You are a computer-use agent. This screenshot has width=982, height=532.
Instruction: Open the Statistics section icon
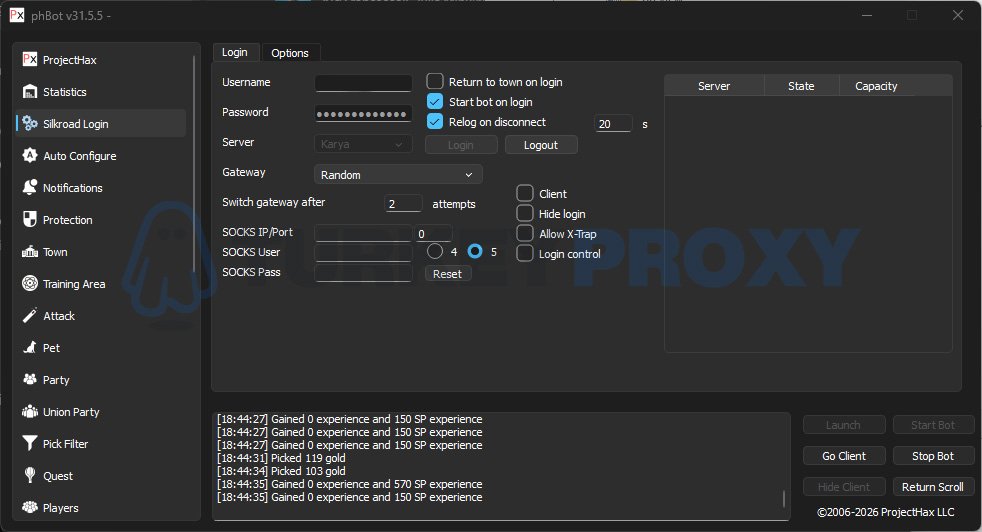[x=29, y=91]
